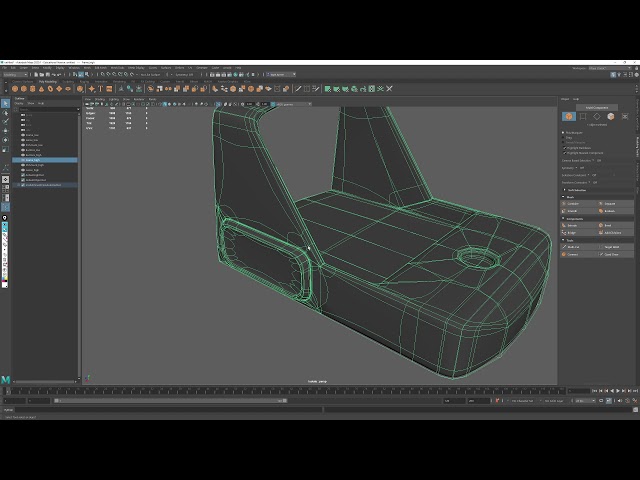Switch to UV selection in Modeling Toolkit

click(x=625, y=116)
